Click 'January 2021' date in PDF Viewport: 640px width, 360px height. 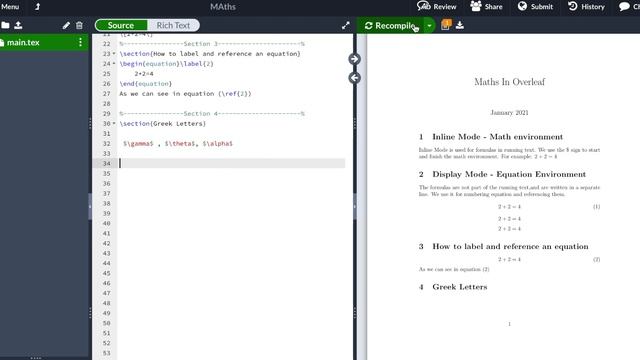point(509,113)
